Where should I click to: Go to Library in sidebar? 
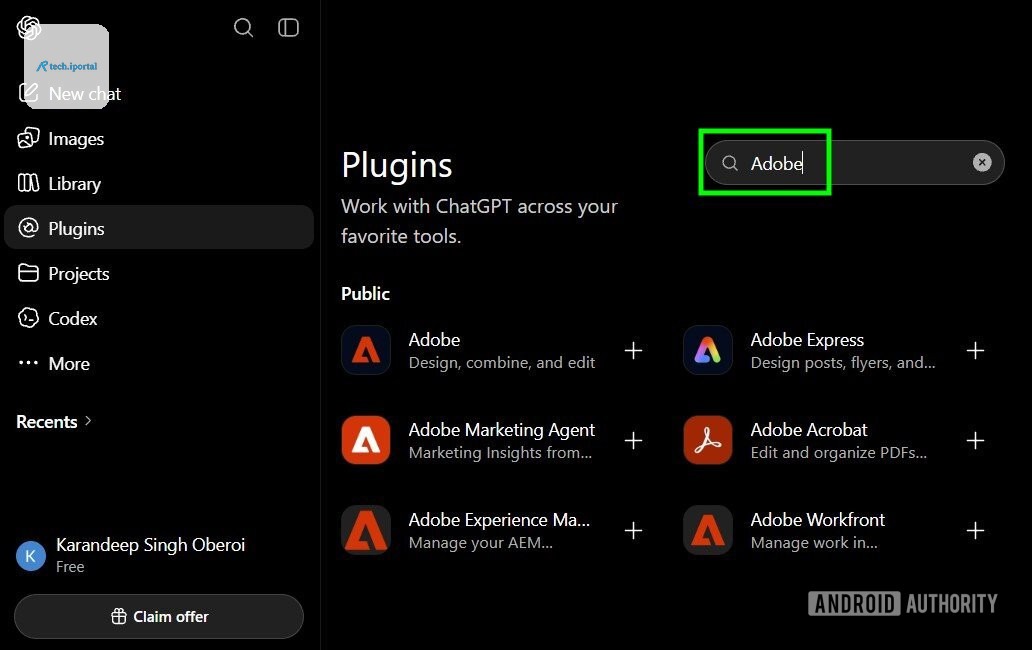coord(159,184)
